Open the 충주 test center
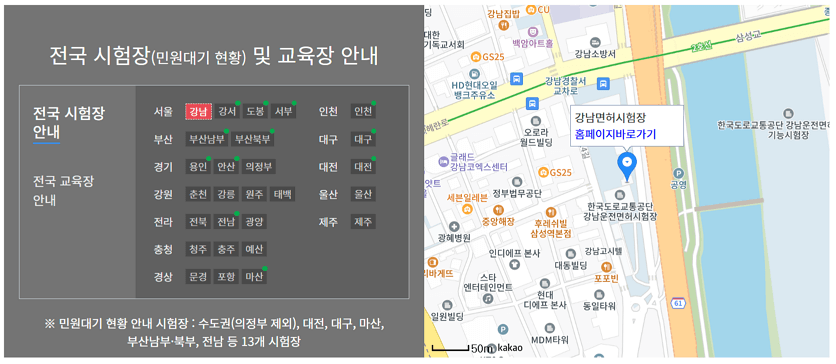836x364 pixels. [226, 249]
